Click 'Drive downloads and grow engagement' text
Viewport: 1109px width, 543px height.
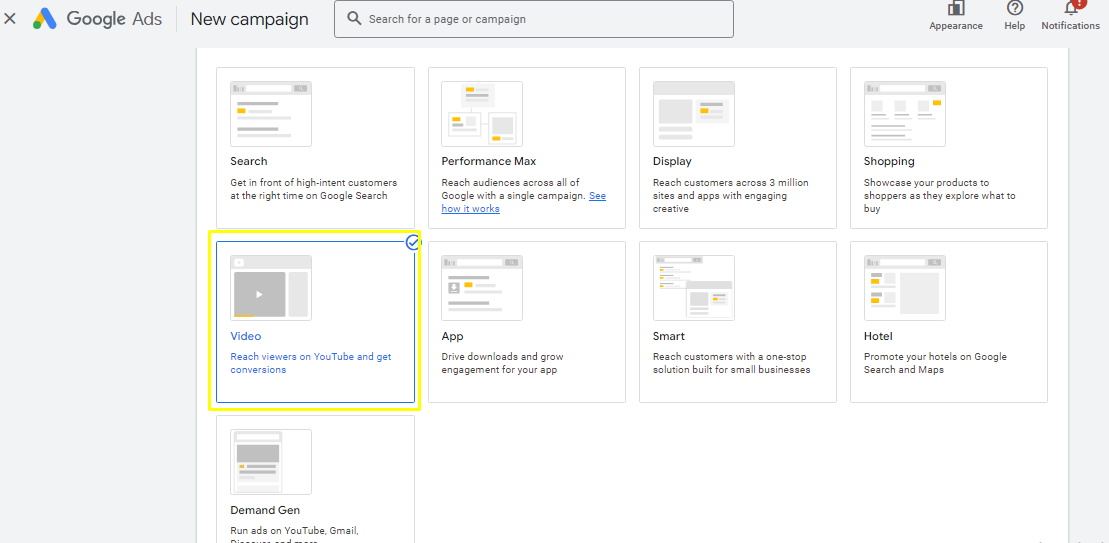(x=502, y=363)
